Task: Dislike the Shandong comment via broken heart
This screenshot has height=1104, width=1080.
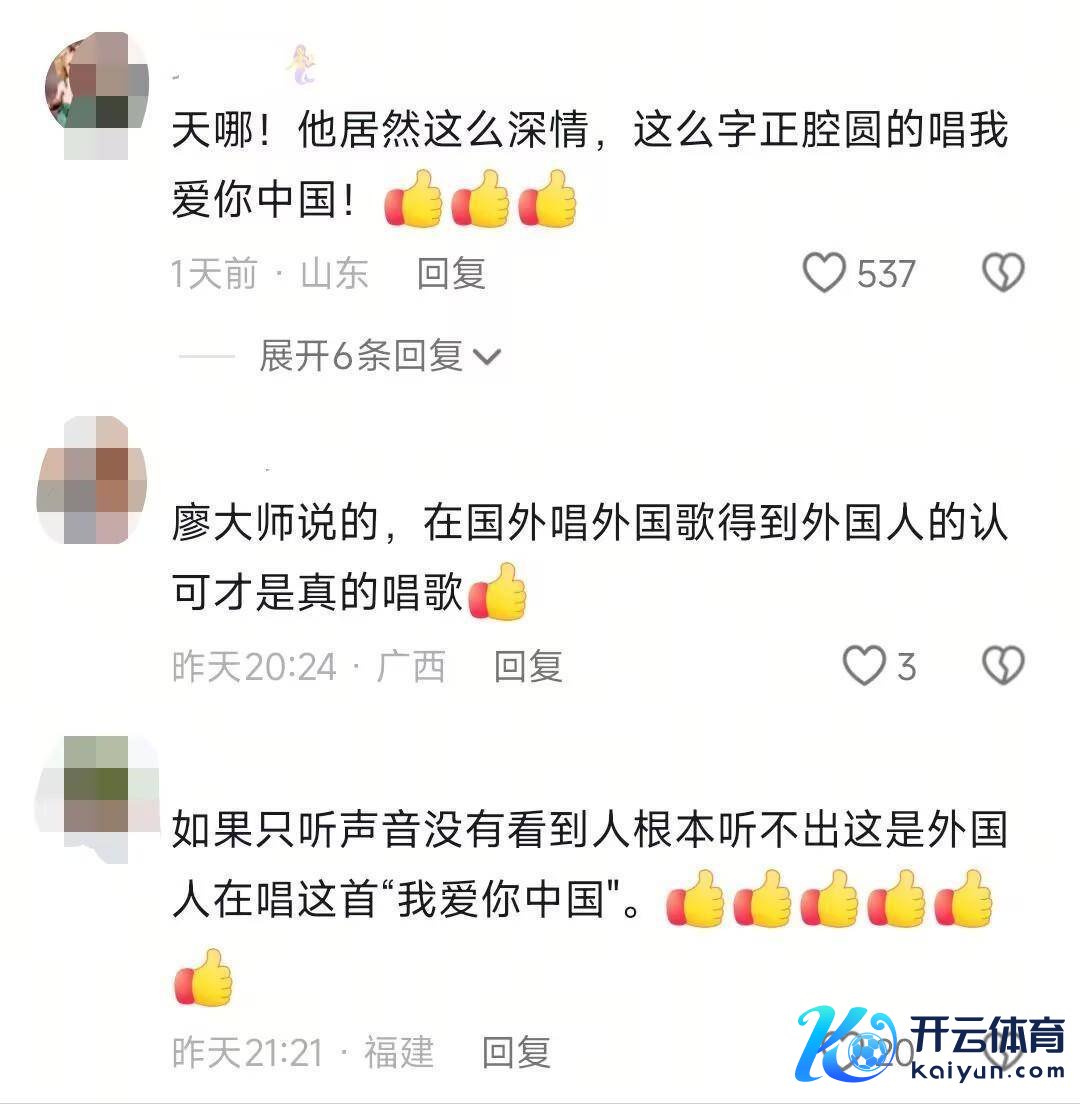Action: point(1003,272)
